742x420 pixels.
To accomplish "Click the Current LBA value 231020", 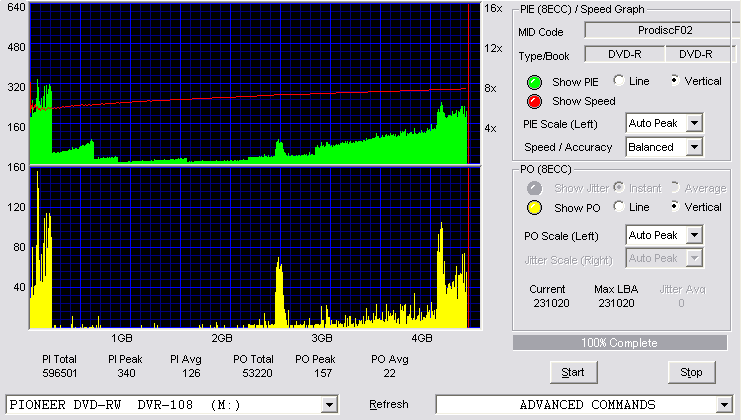I will (551, 303).
